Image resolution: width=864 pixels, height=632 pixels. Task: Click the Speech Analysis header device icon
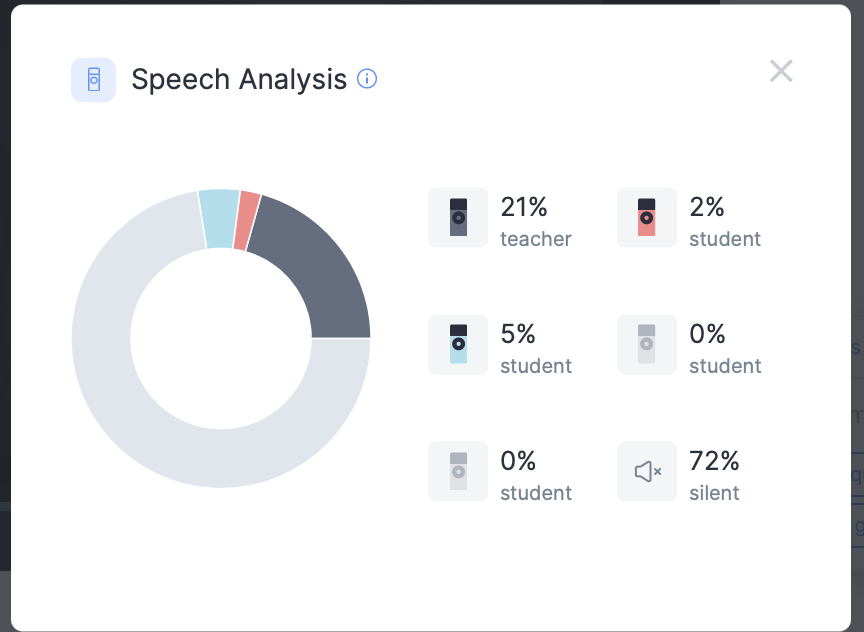[x=93, y=80]
